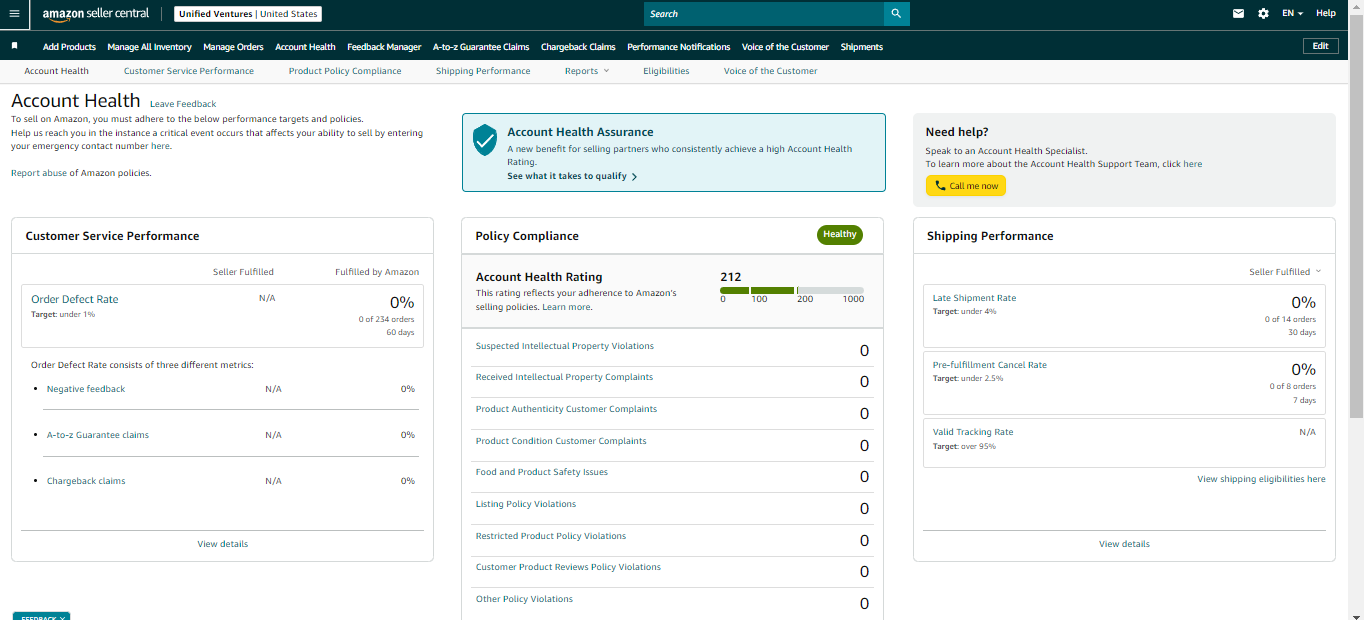Viewport: 1364px width, 620px height.
Task: Click the green Healthy status badge
Action: point(840,235)
